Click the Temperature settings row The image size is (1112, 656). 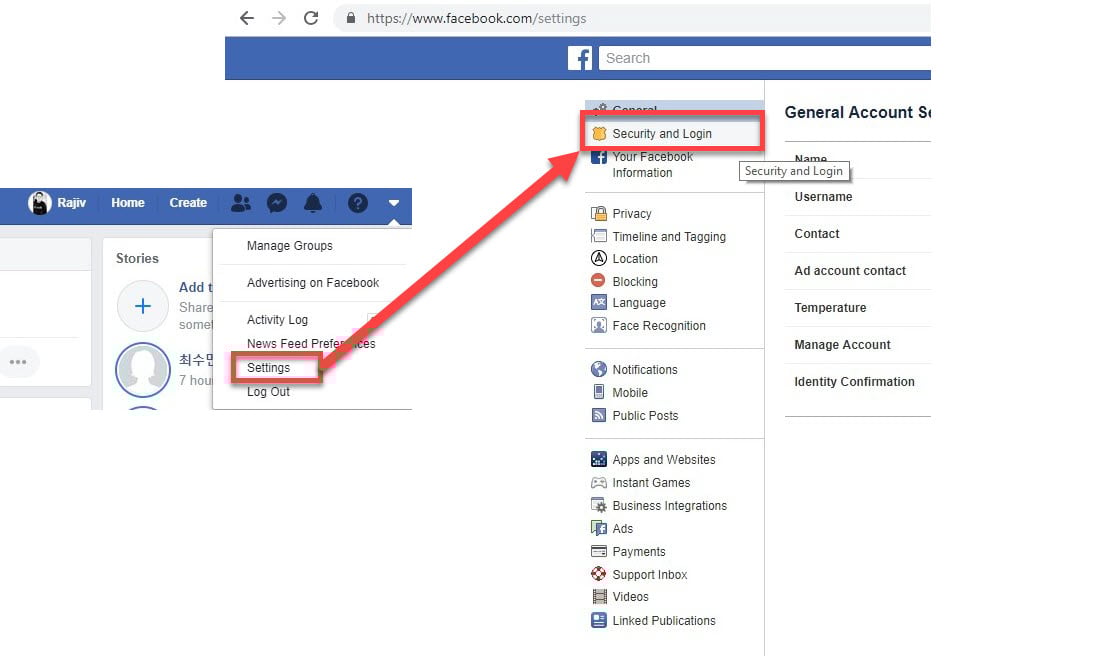pyautogui.click(x=857, y=307)
